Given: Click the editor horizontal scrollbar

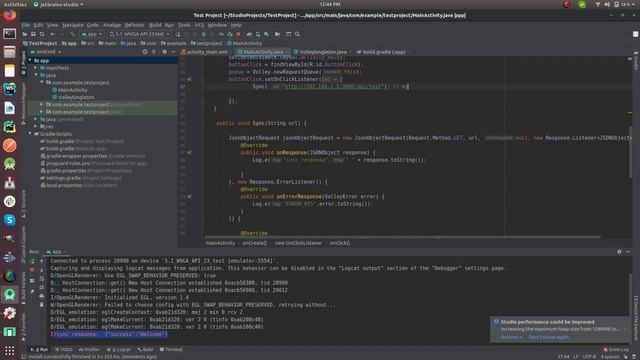Looking at the screenshot, I should (x=402, y=237).
